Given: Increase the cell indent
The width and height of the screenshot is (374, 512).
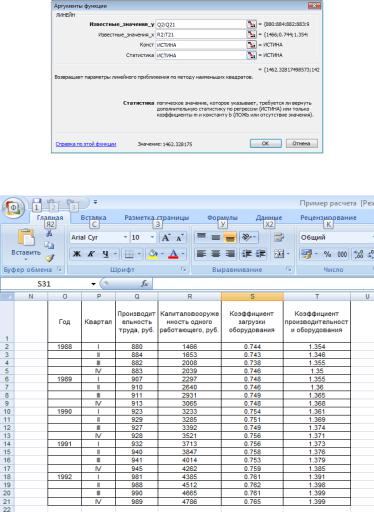Looking at the screenshot, I should (261, 254).
